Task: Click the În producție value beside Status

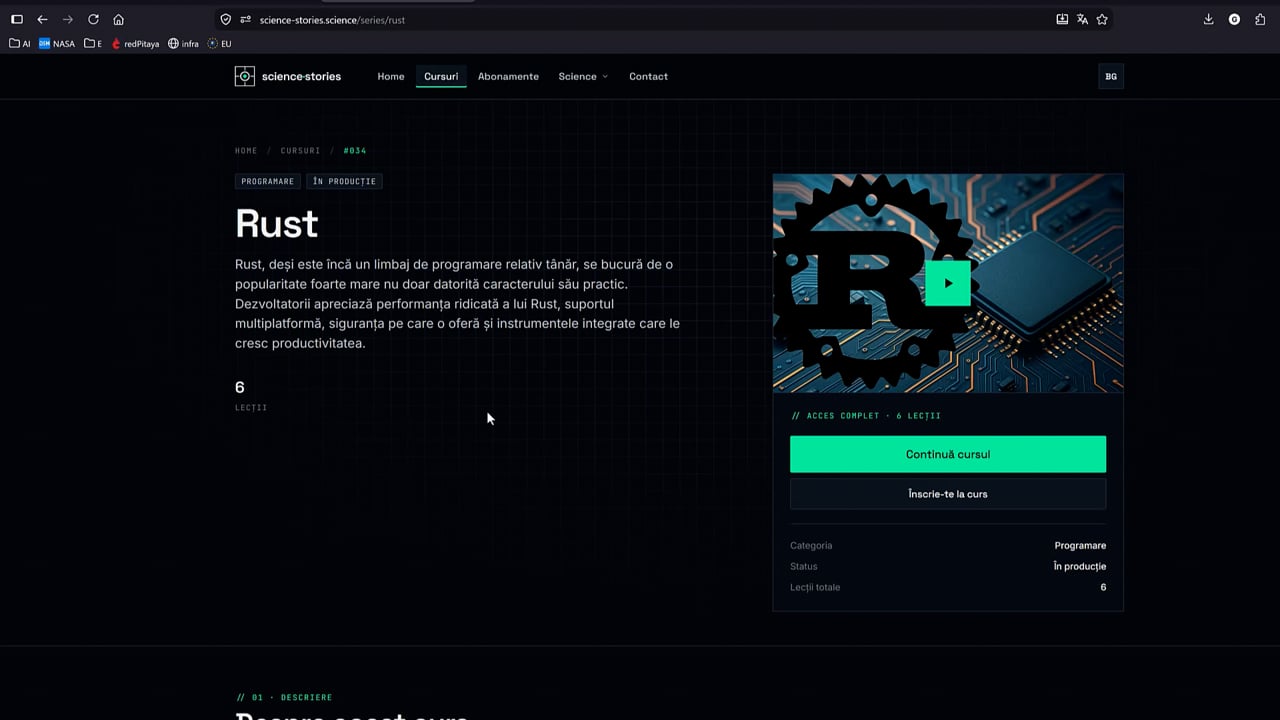Action: tap(1080, 566)
